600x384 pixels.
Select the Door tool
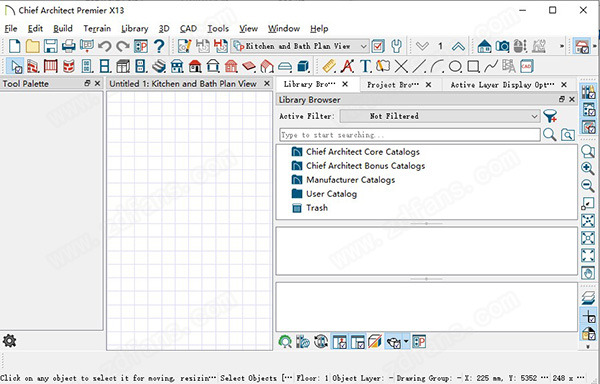[86, 67]
